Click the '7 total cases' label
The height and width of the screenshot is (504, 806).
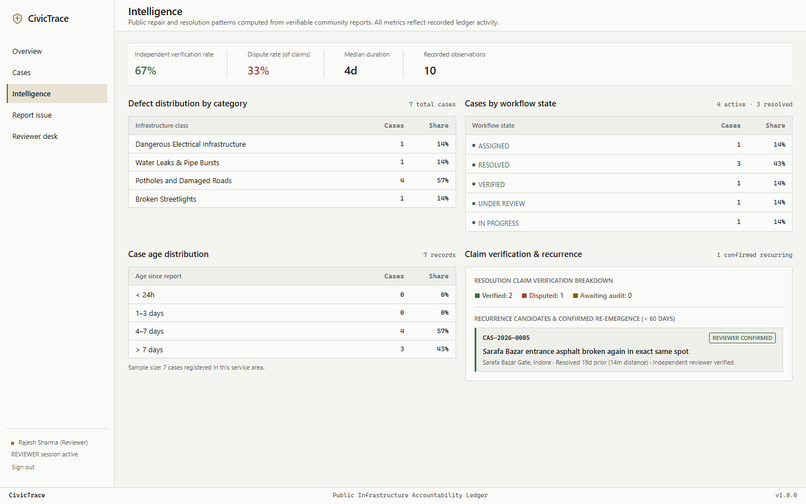[432, 104]
